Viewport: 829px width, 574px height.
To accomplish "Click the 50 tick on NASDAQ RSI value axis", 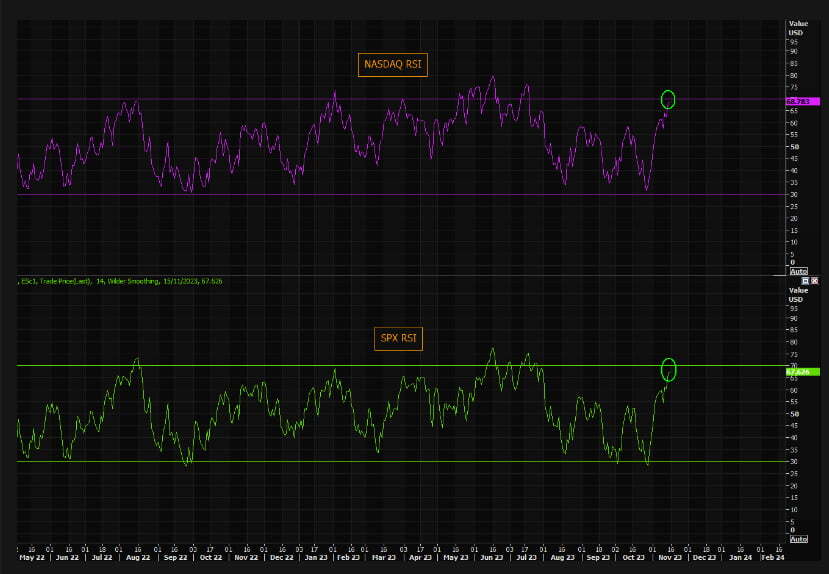I will point(794,146).
